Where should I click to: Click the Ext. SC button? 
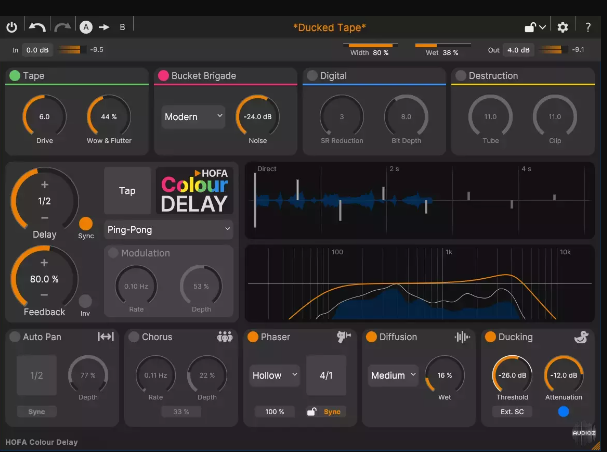coord(513,411)
